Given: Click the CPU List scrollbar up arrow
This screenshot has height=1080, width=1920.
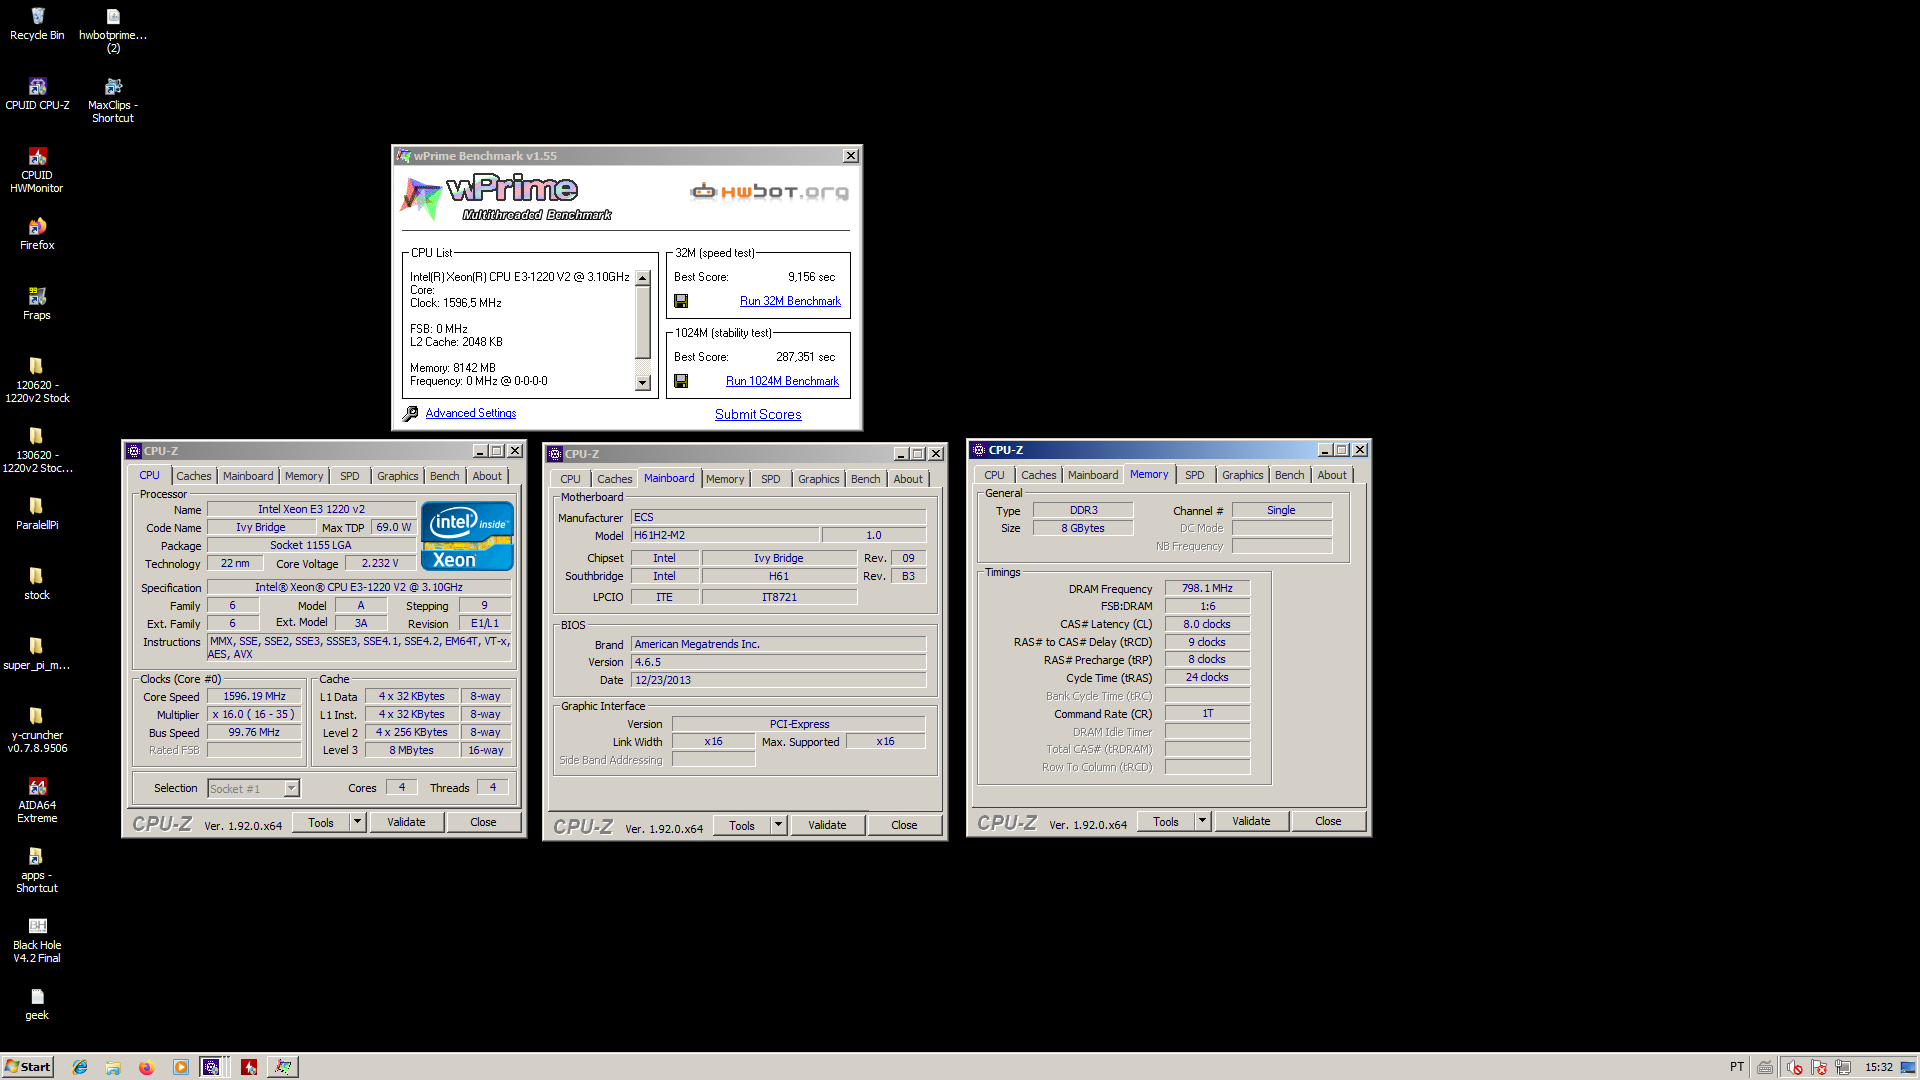Looking at the screenshot, I should tap(643, 278).
